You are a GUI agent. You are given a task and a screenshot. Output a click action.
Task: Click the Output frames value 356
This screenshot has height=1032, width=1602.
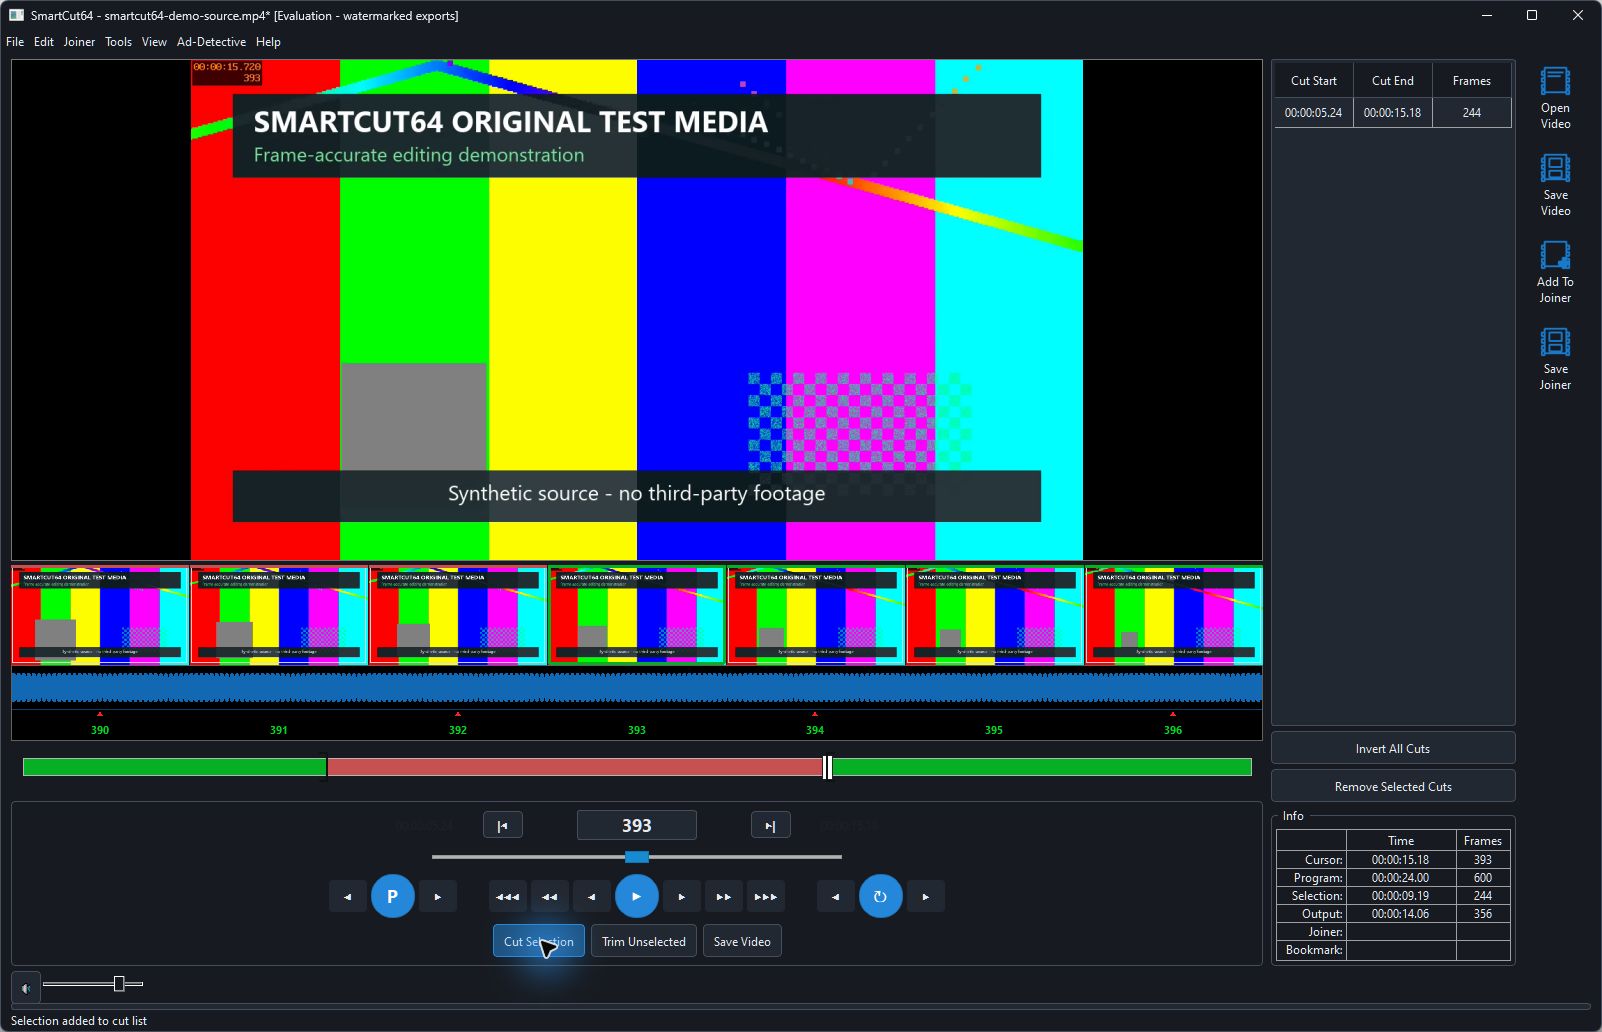(x=1483, y=914)
